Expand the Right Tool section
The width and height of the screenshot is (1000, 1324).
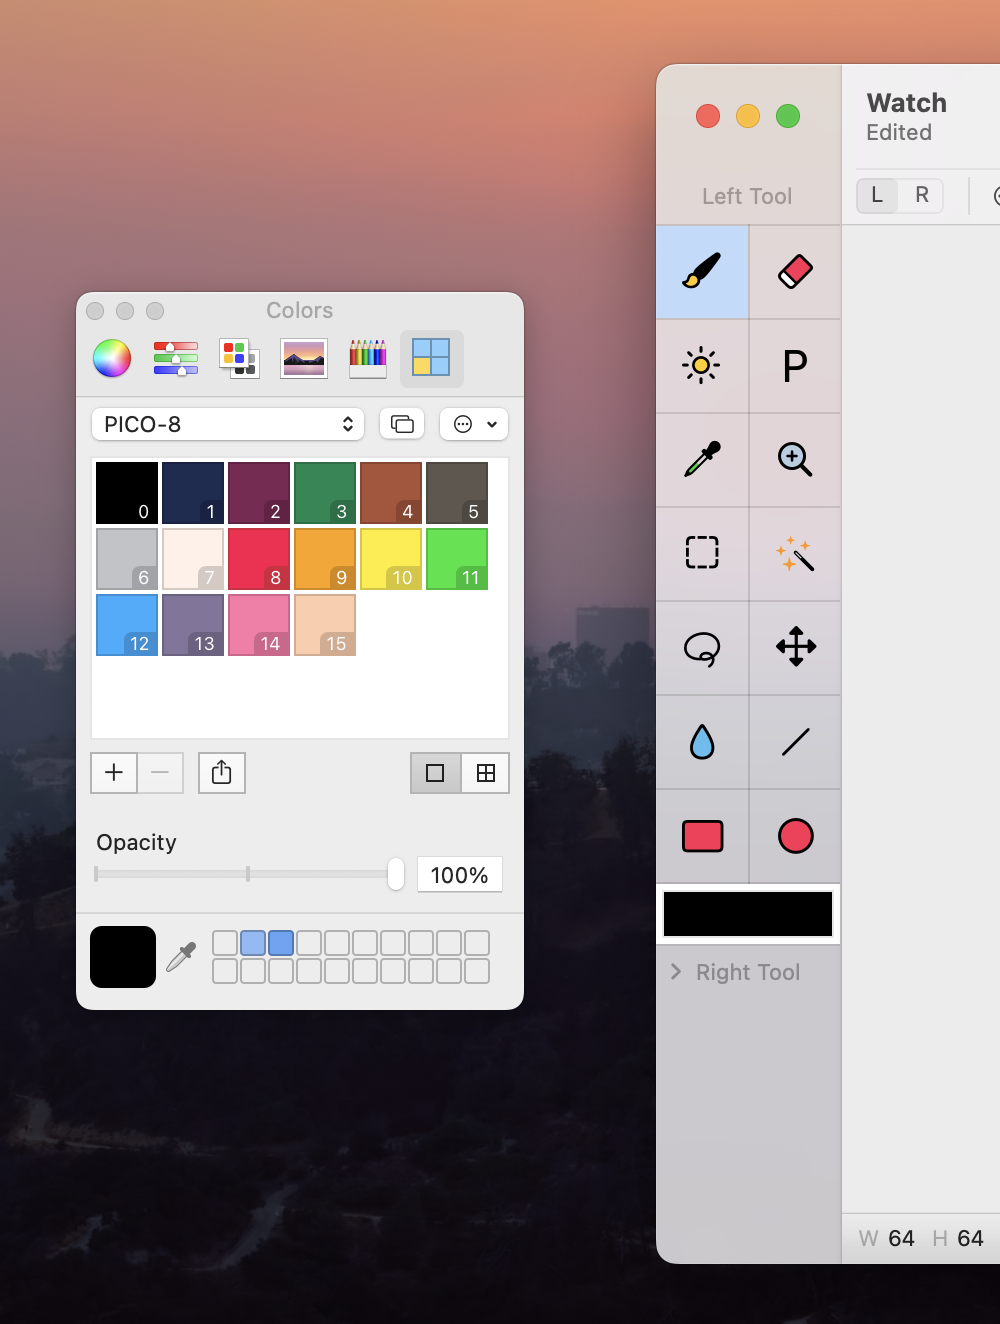(x=676, y=972)
